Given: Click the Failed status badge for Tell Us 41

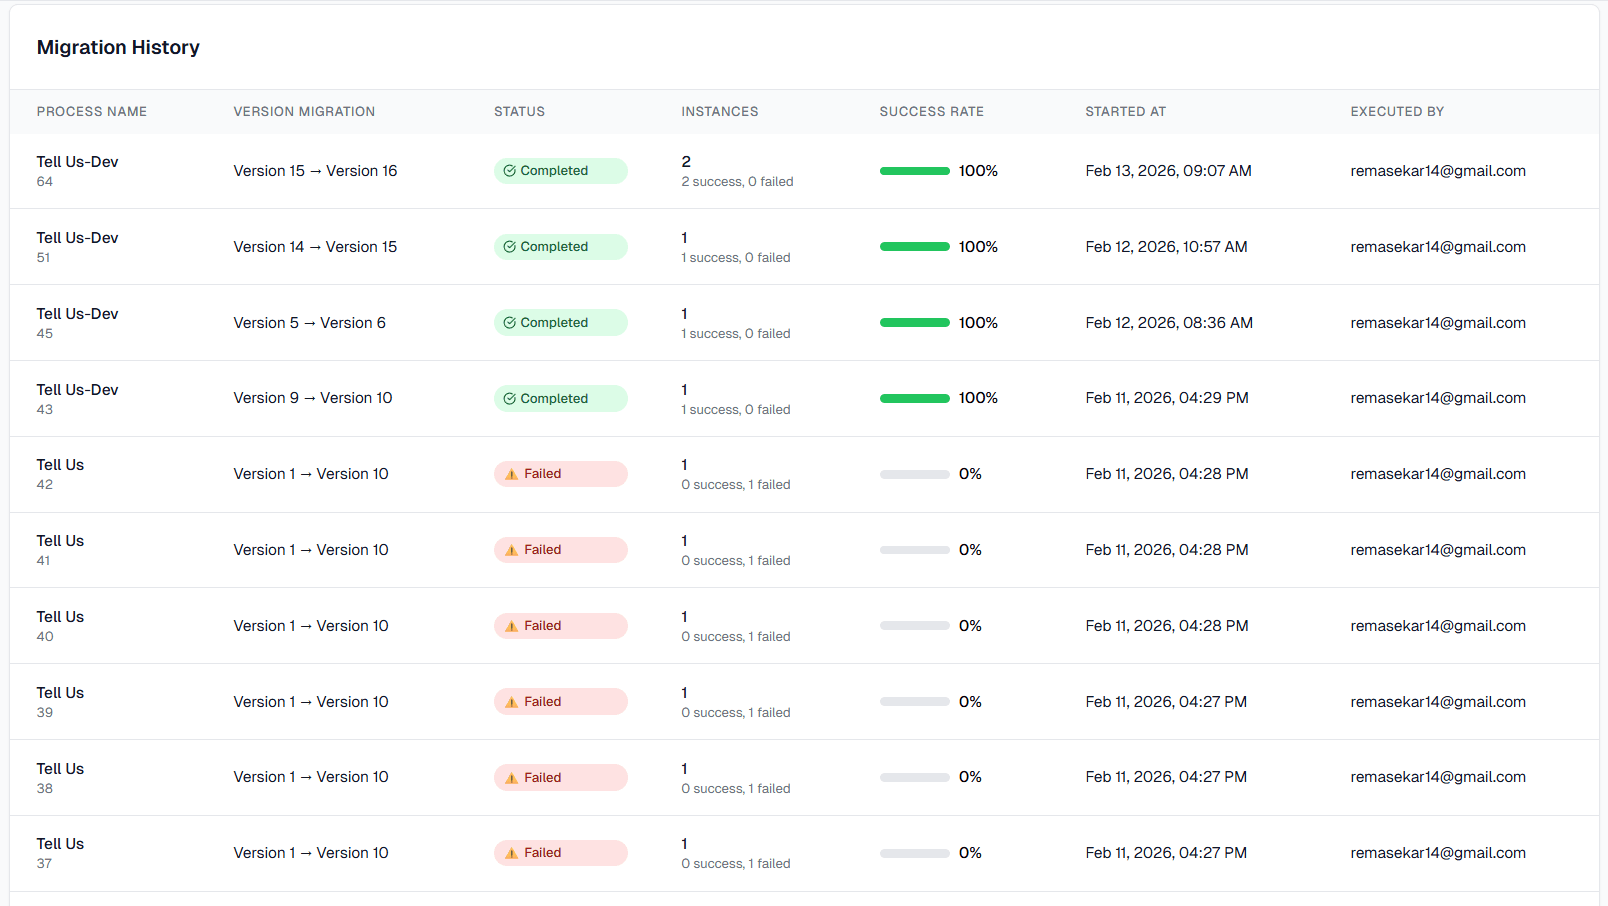Looking at the screenshot, I should pyautogui.click(x=560, y=550).
